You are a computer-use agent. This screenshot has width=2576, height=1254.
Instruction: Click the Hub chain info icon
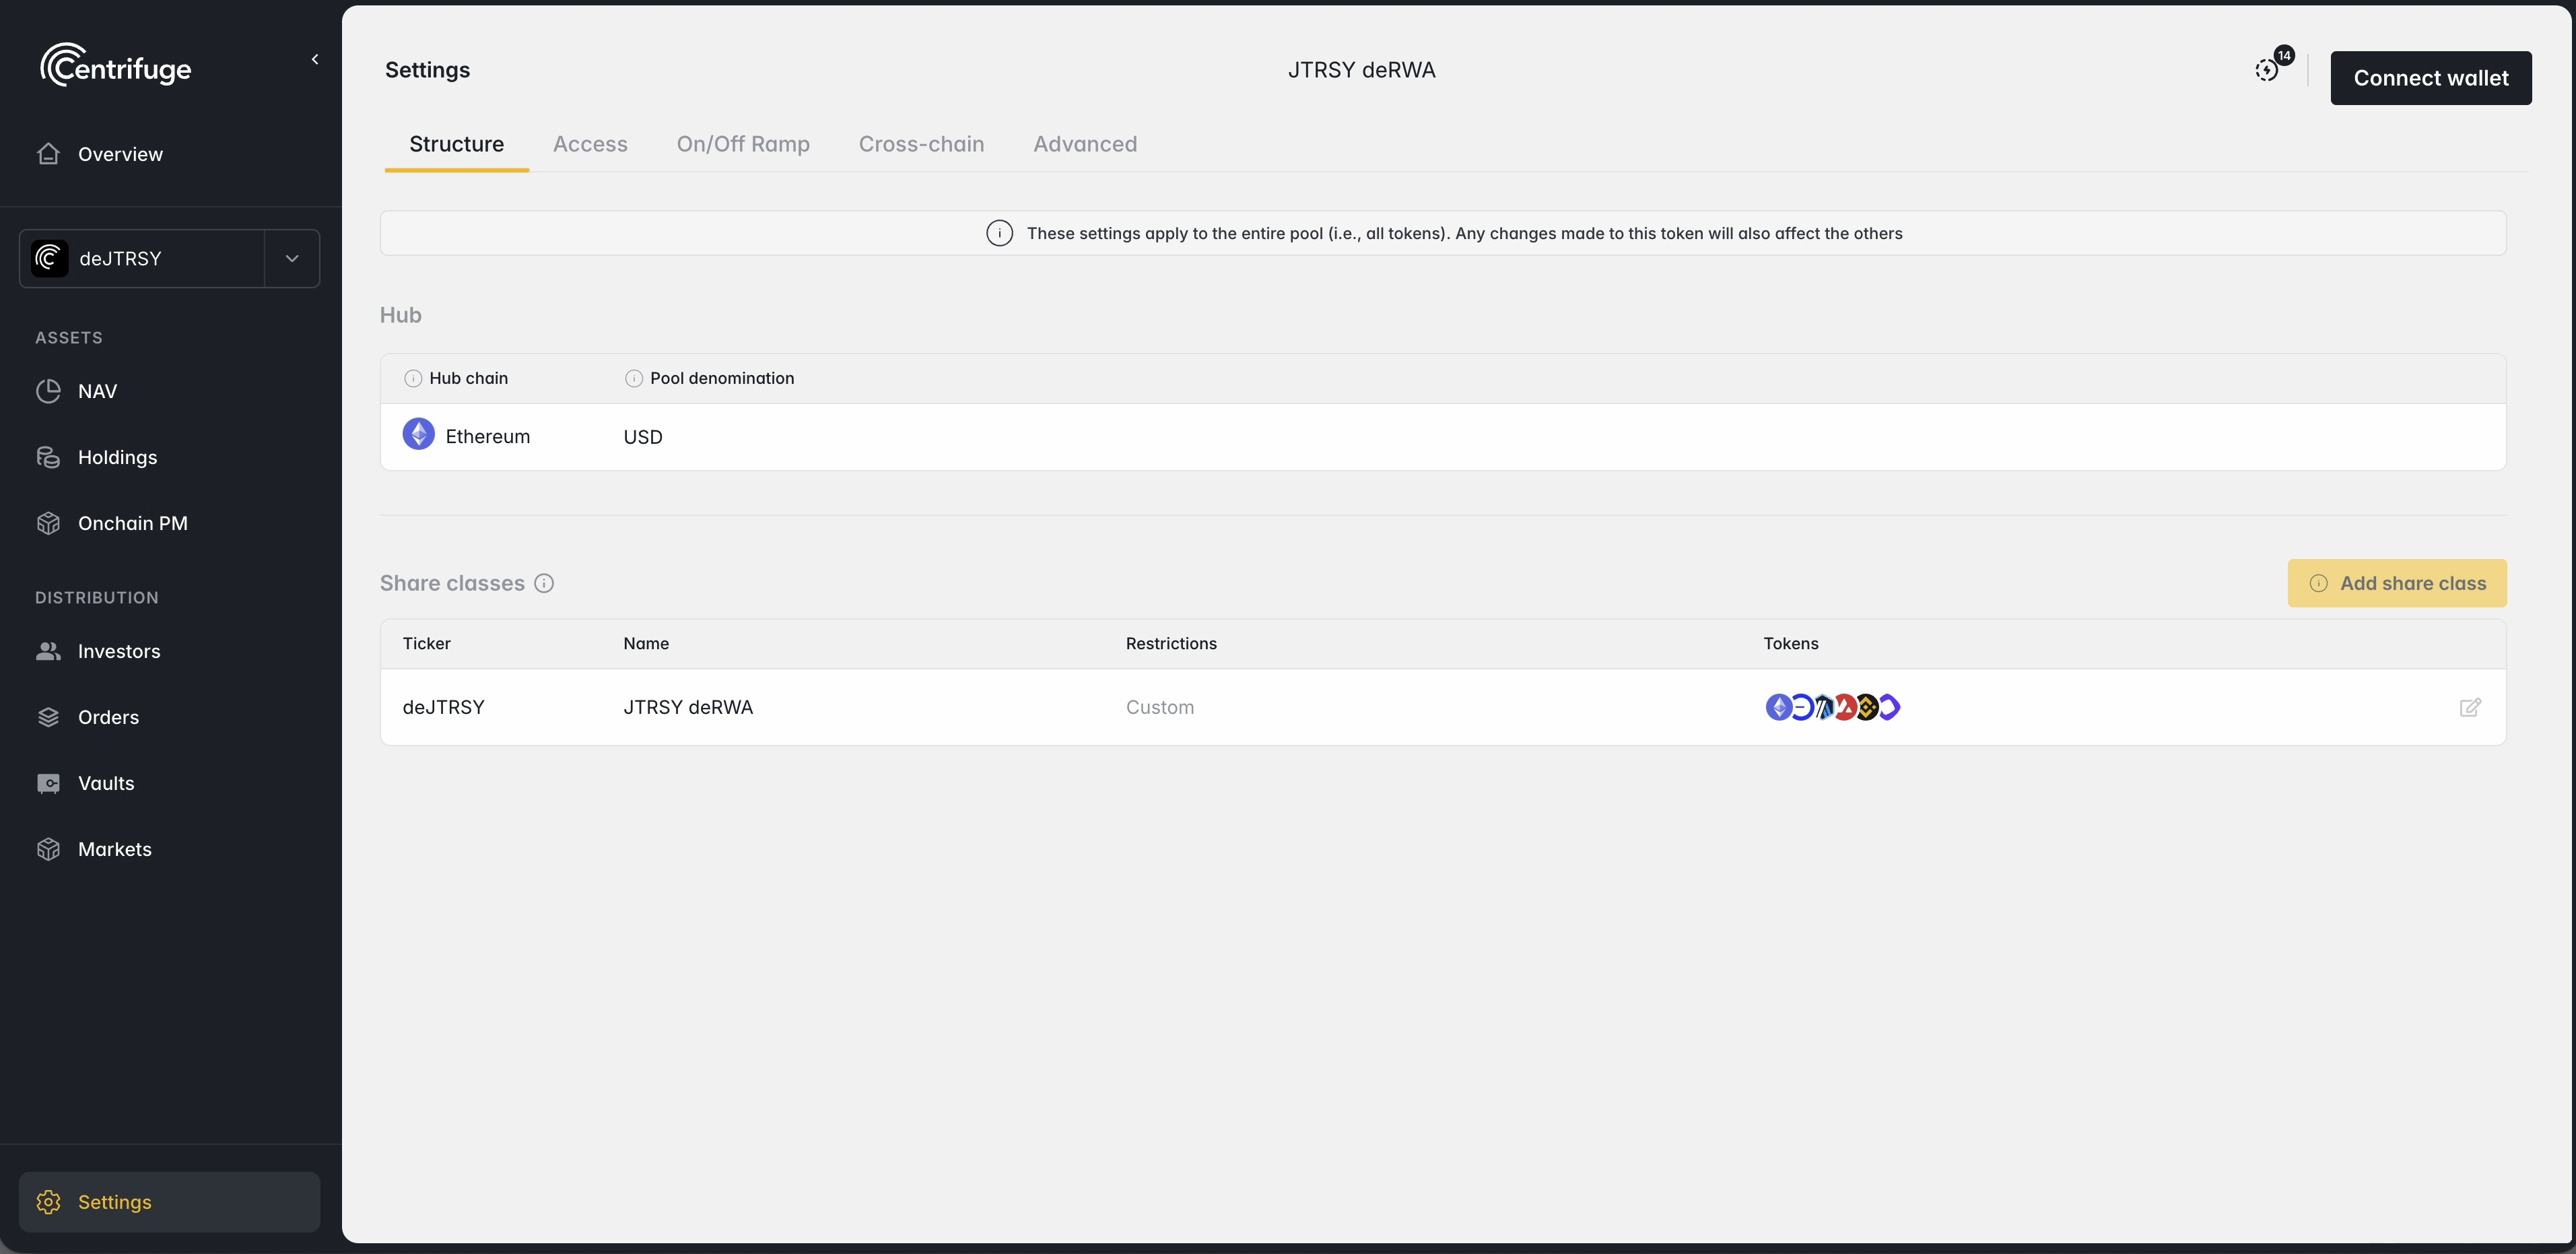(x=412, y=379)
